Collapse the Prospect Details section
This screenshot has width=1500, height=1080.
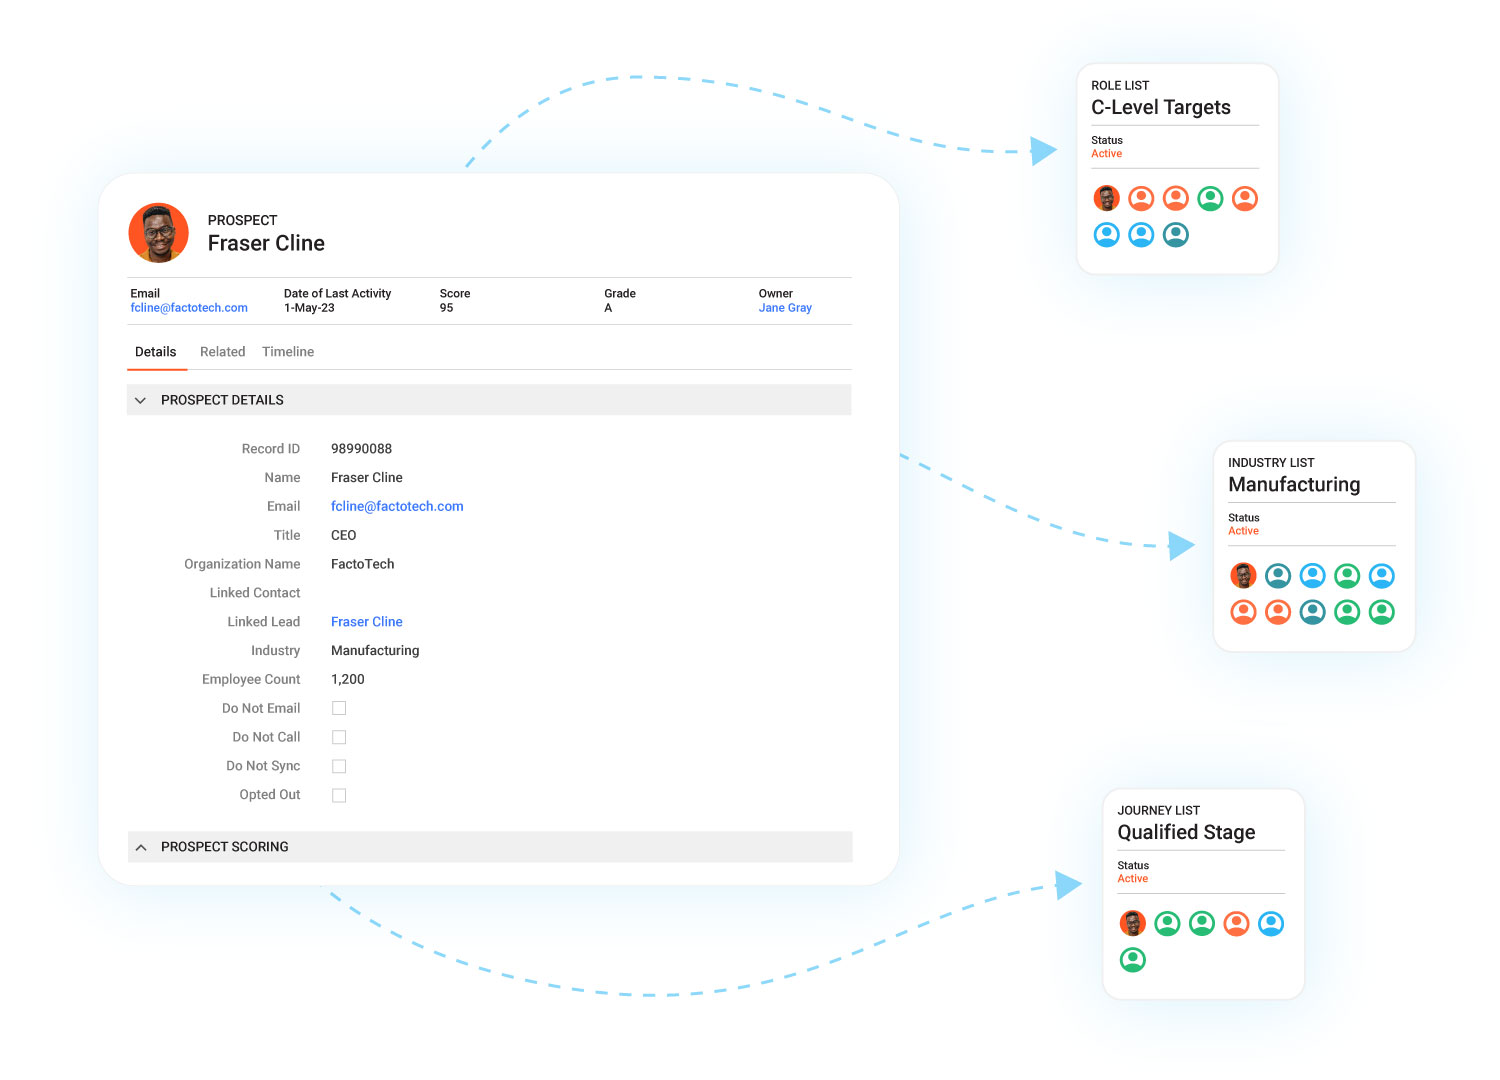(x=141, y=399)
